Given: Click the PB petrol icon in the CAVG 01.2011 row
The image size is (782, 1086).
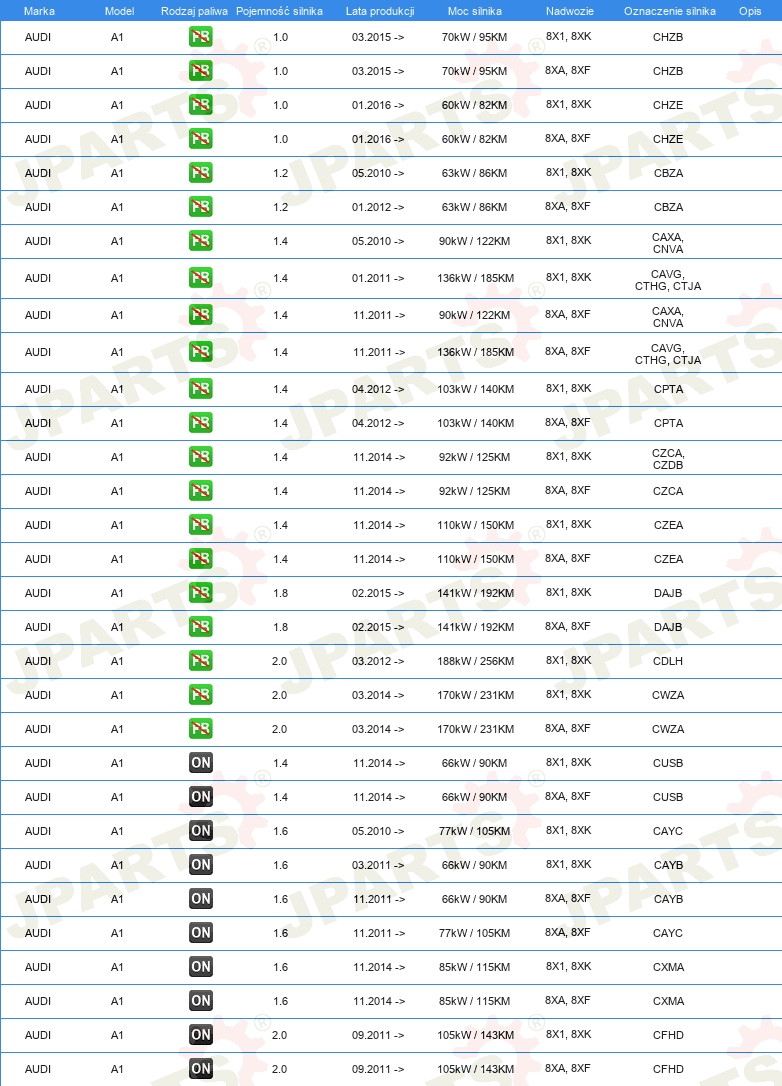Looking at the screenshot, I should (201, 278).
